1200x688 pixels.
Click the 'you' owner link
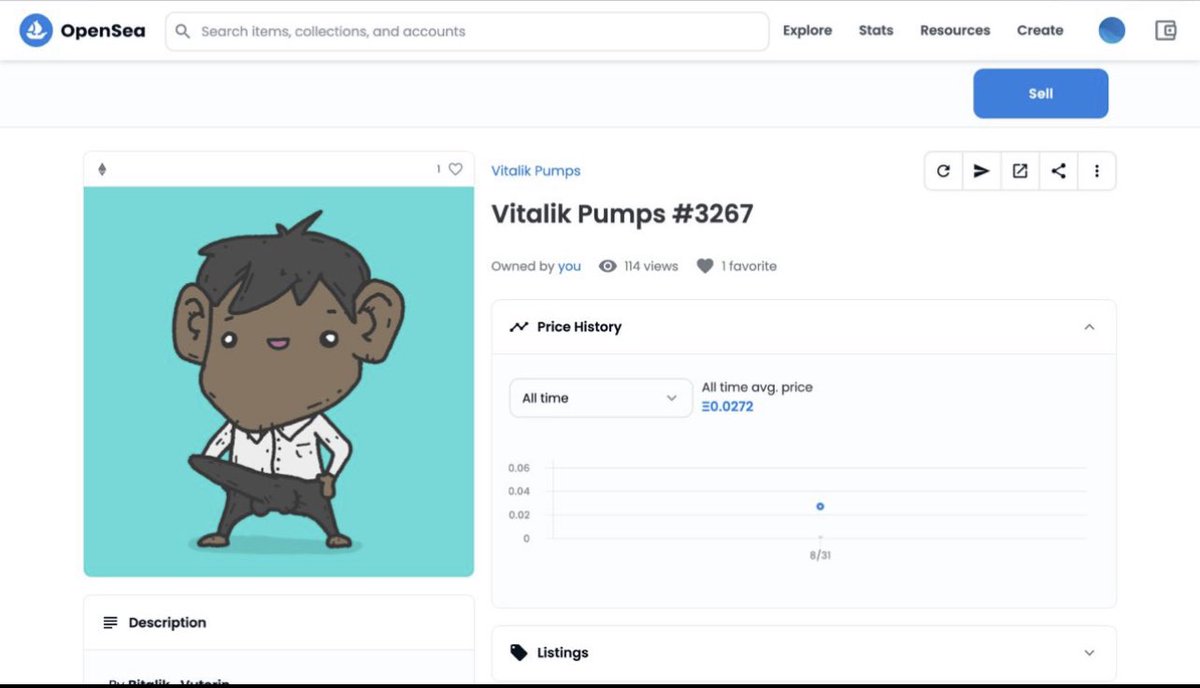coord(569,266)
